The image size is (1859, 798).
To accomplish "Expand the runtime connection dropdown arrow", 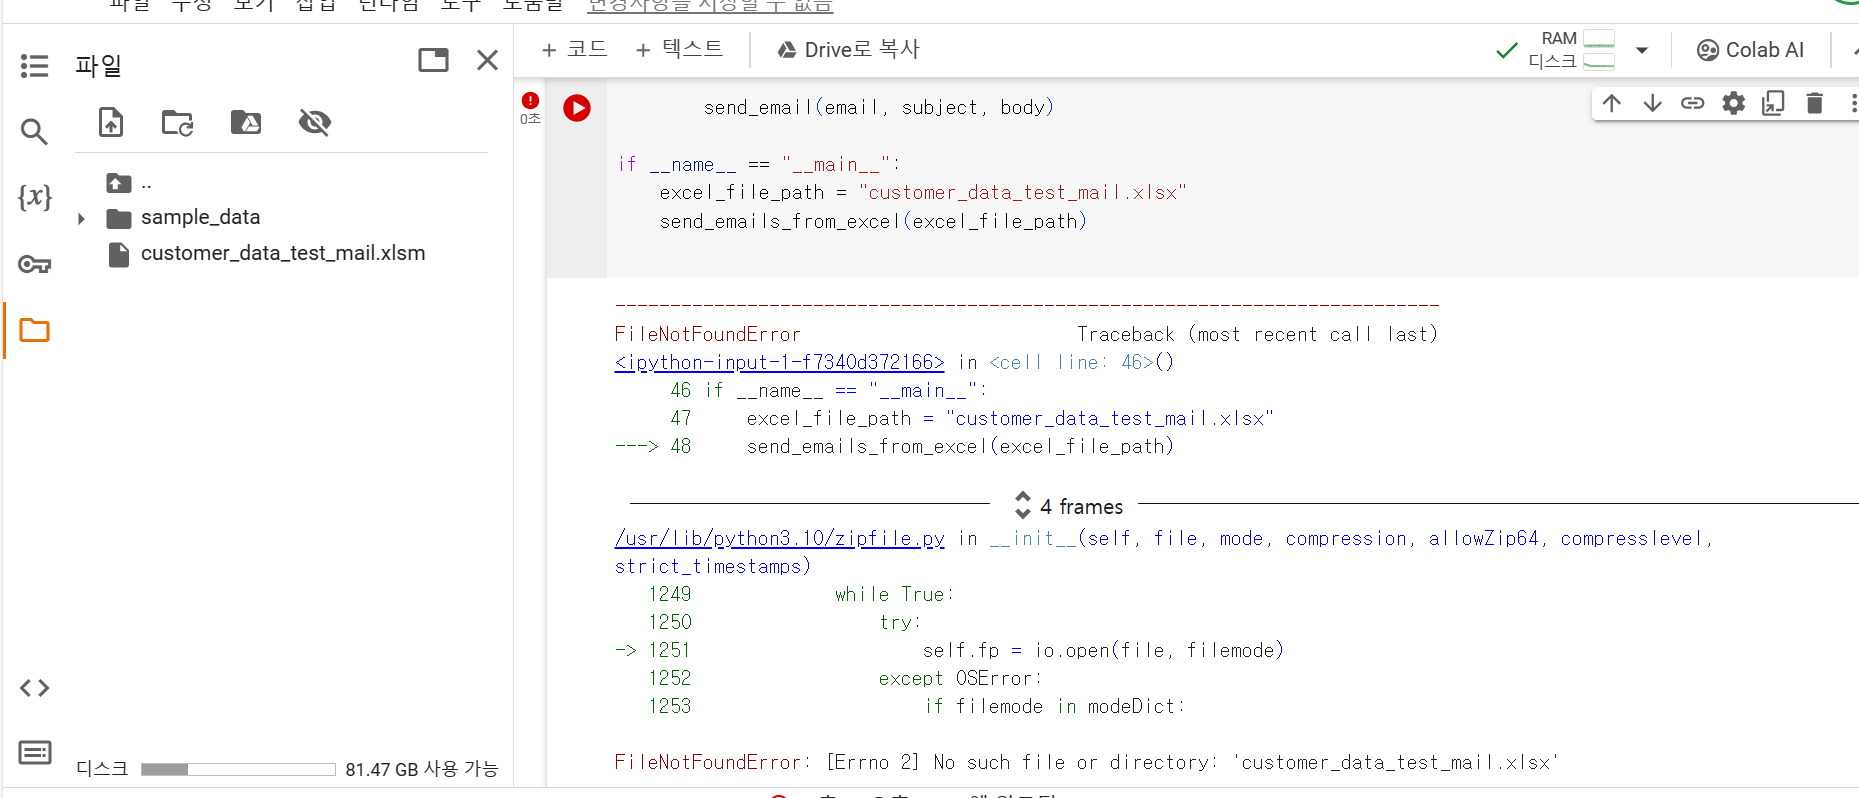I will [1641, 50].
